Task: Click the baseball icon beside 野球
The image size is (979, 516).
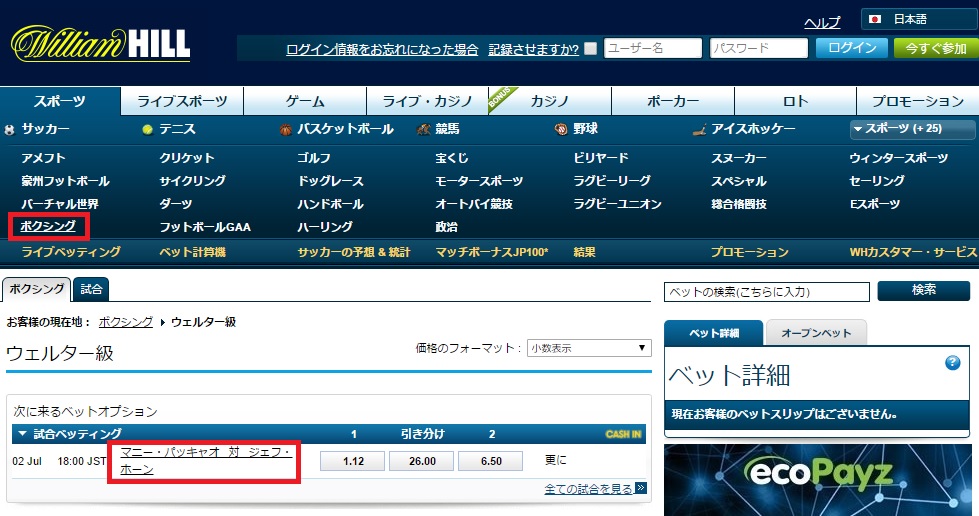Action: [561, 129]
